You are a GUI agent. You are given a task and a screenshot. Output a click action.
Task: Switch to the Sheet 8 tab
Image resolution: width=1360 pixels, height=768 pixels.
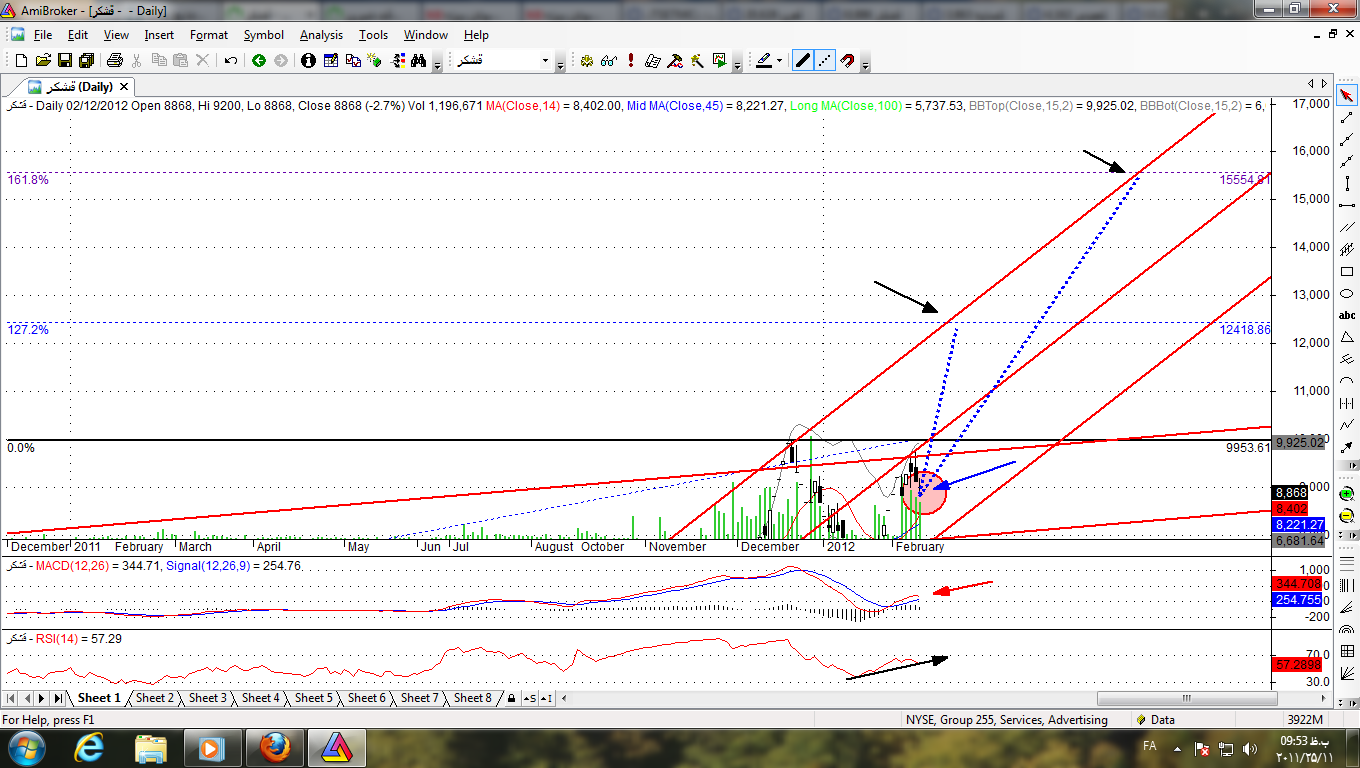(473, 698)
